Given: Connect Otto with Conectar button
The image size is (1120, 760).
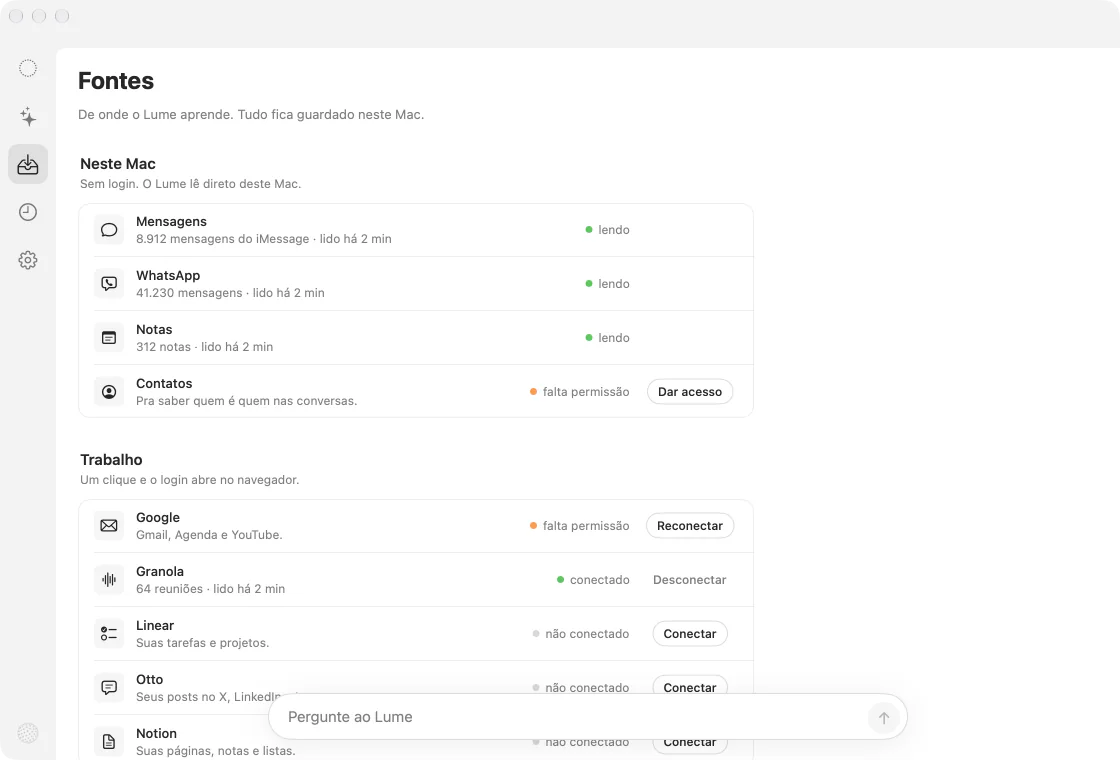Looking at the screenshot, I should [690, 685].
